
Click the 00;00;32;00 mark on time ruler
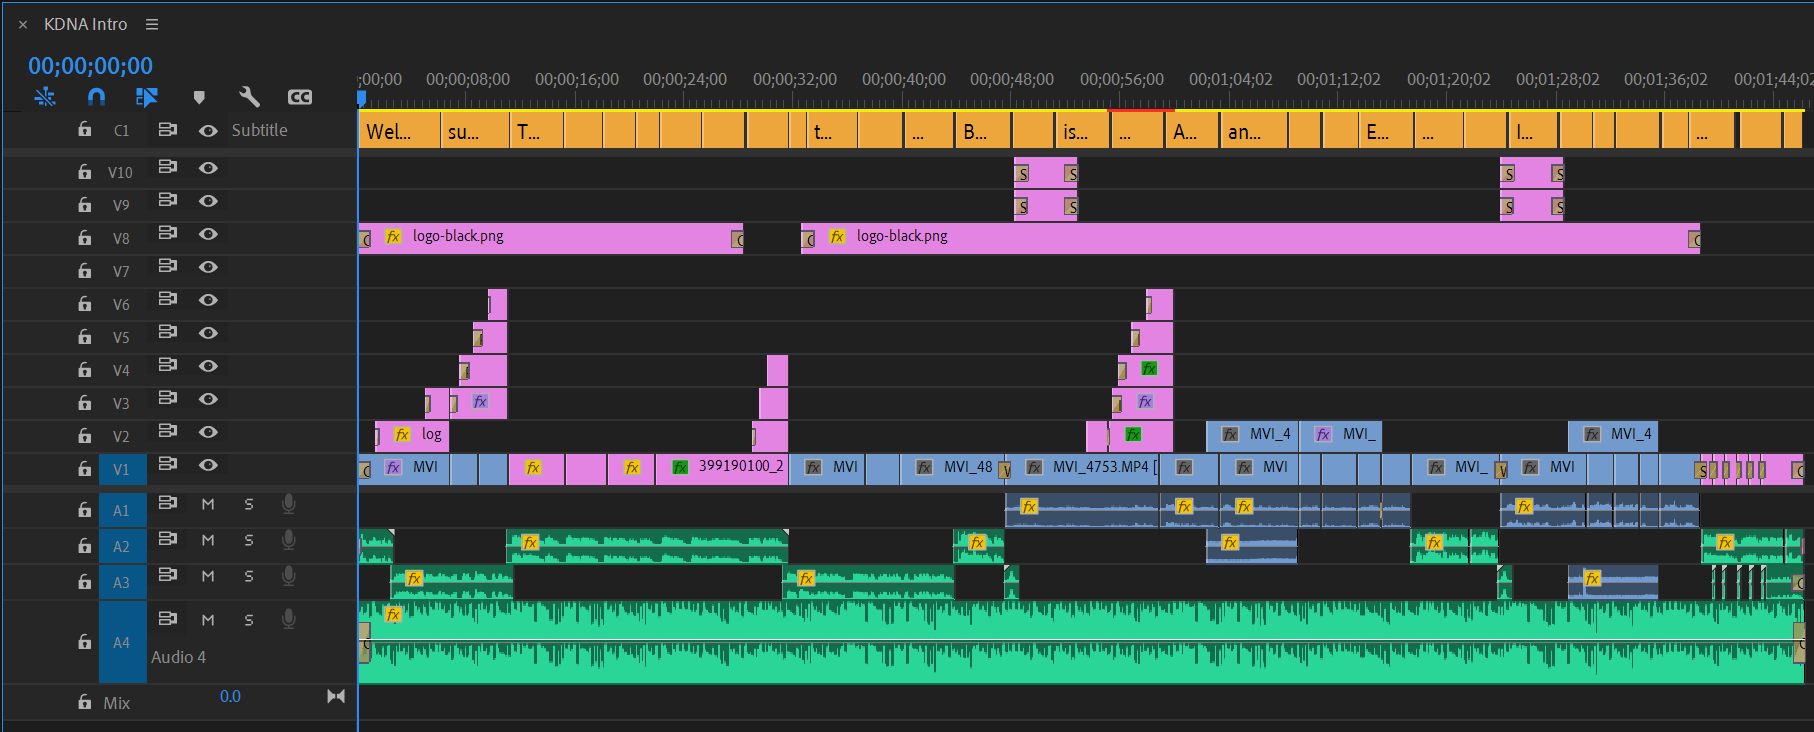point(795,79)
